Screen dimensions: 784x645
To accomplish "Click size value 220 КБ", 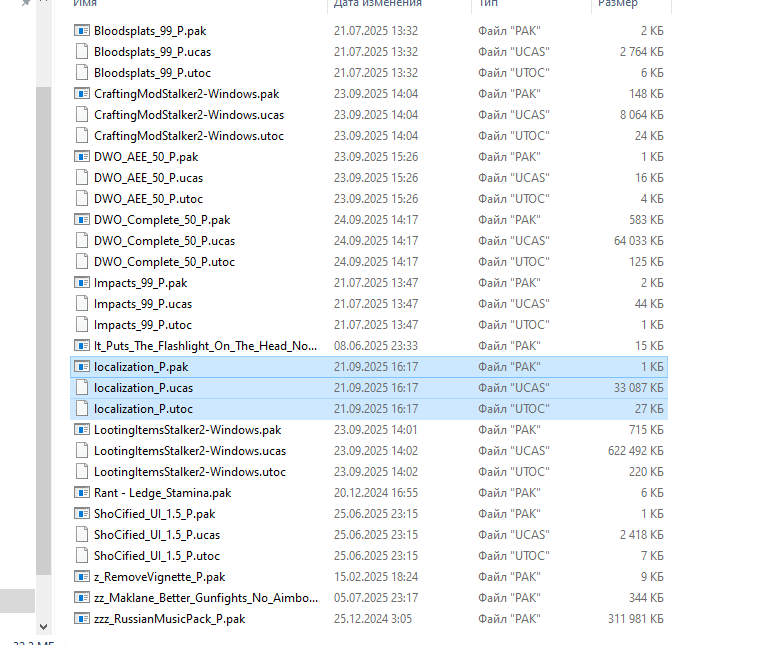I will pos(646,472).
